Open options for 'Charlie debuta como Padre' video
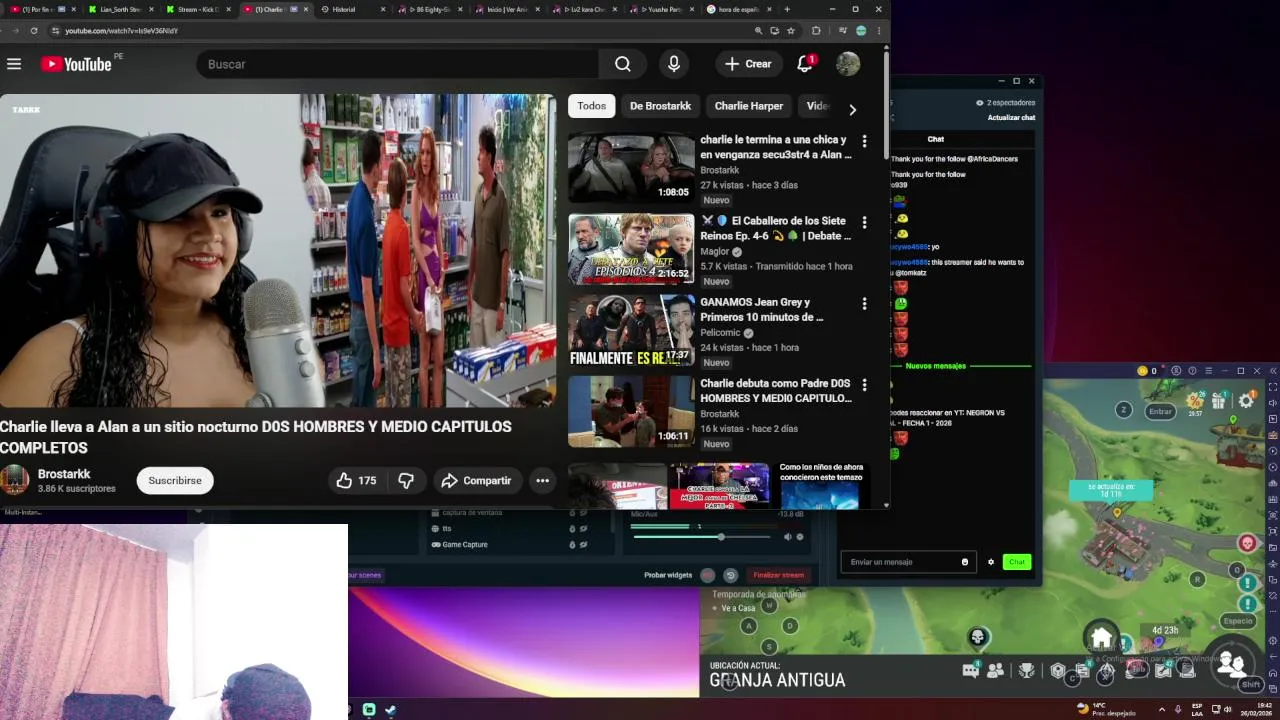The image size is (1280, 720). coord(864,385)
